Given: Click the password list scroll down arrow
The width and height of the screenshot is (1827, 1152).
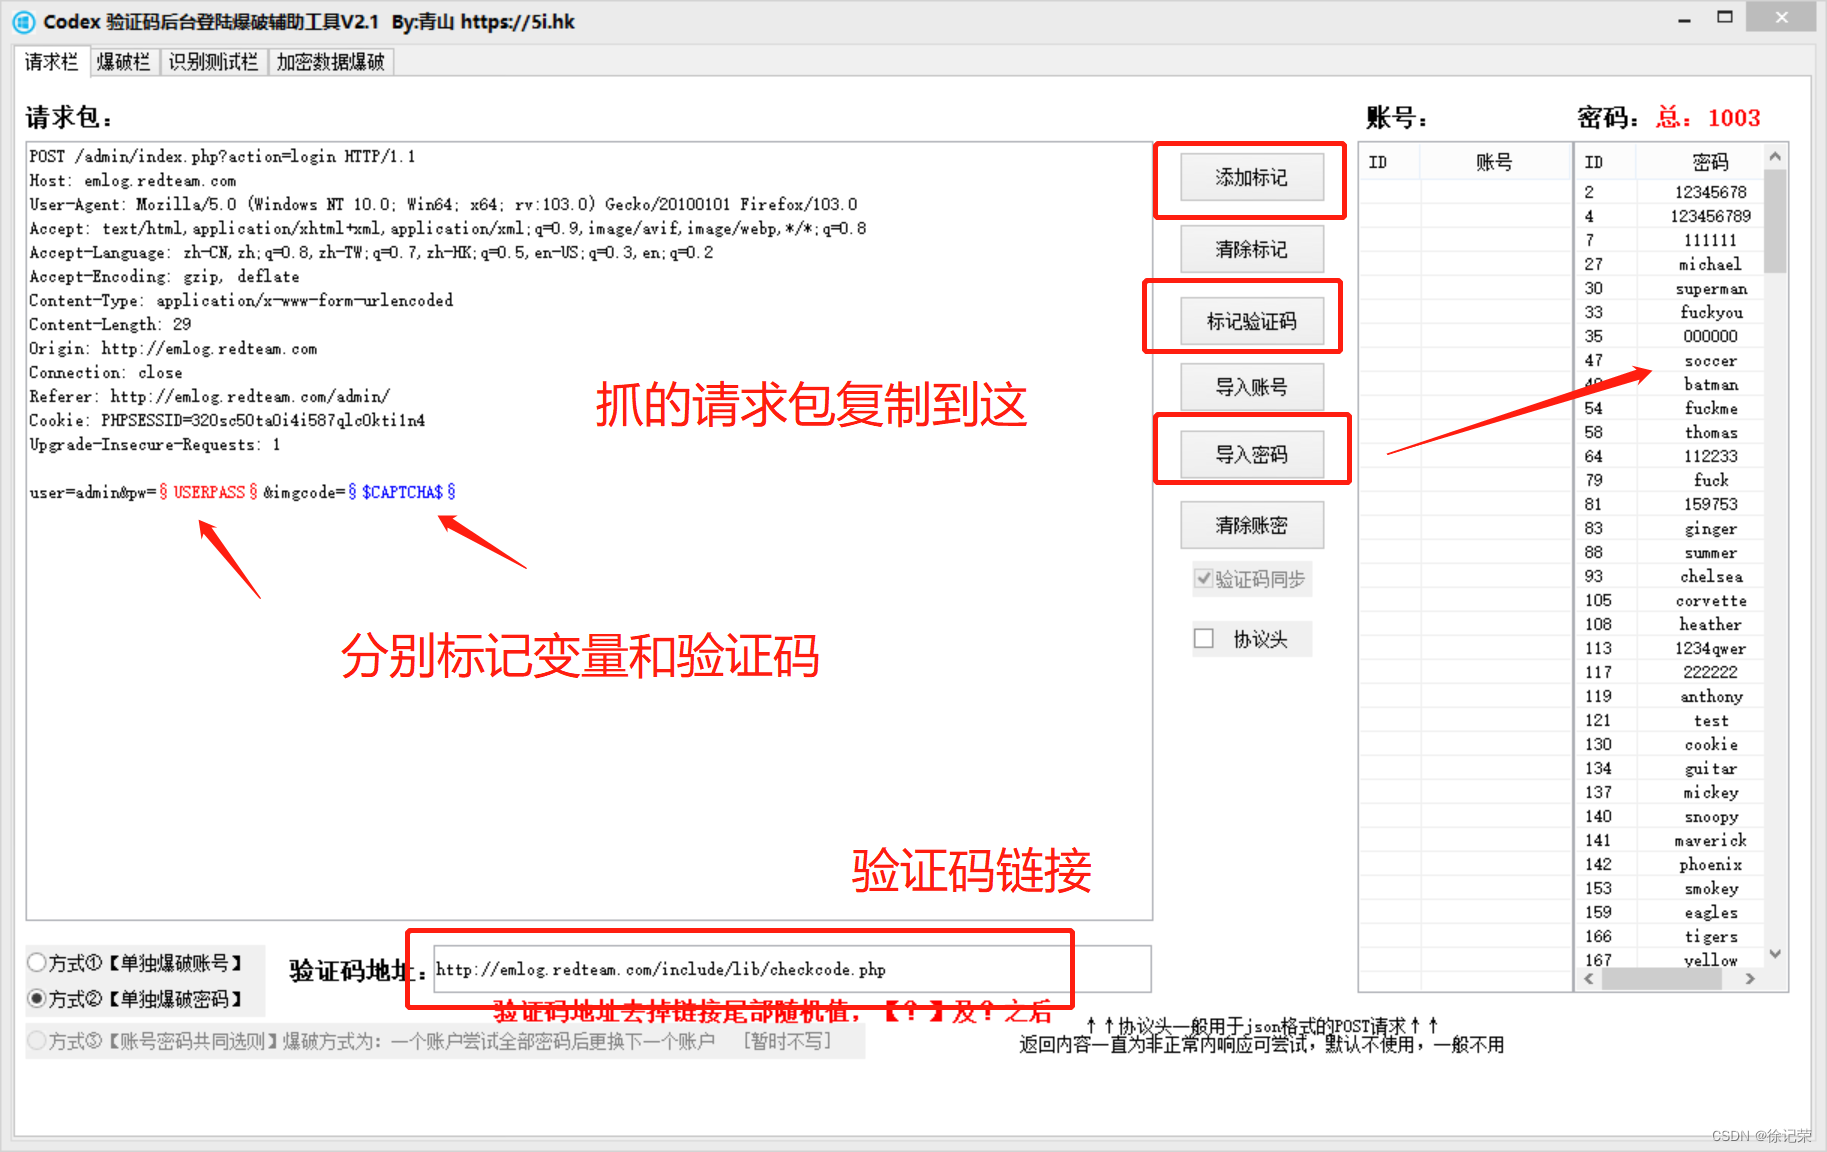Looking at the screenshot, I should (1775, 954).
